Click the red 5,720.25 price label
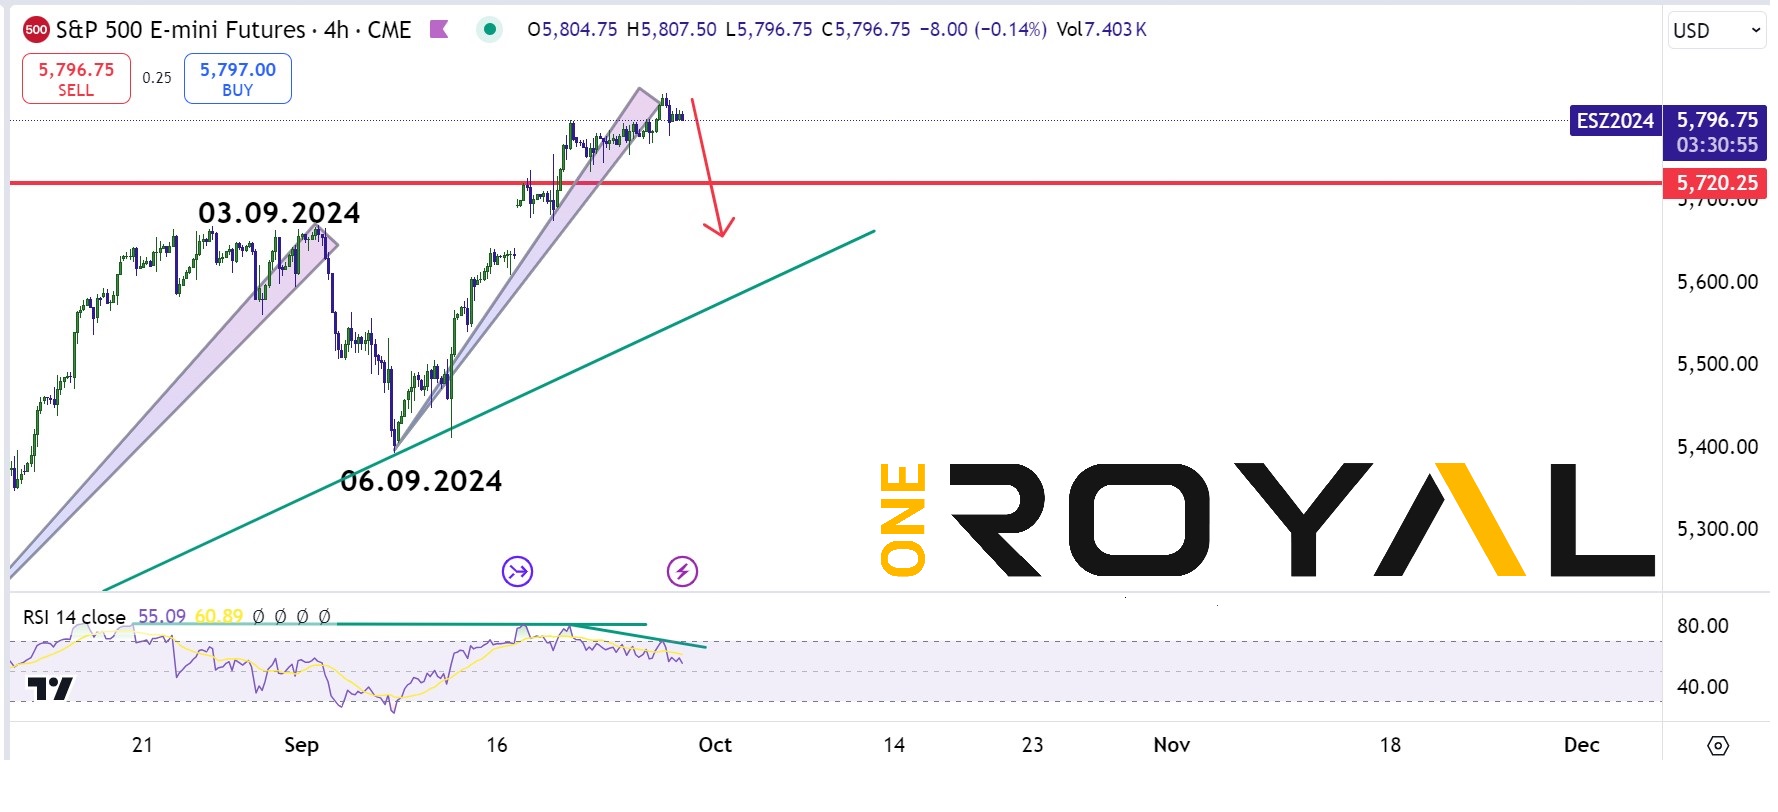 (x=1715, y=183)
